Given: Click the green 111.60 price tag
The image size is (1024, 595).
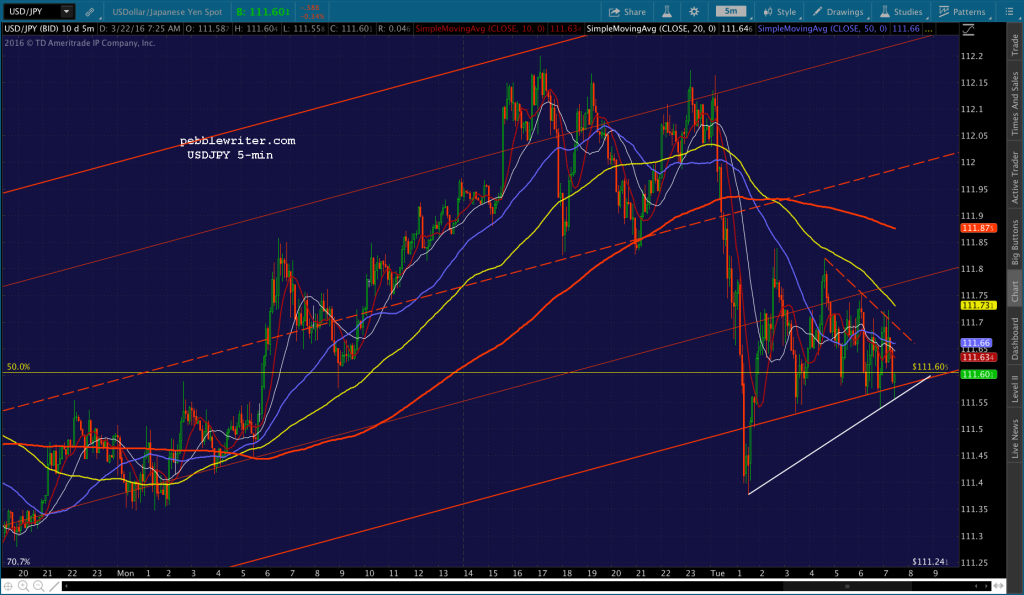Looking at the screenshot, I should coord(978,374).
